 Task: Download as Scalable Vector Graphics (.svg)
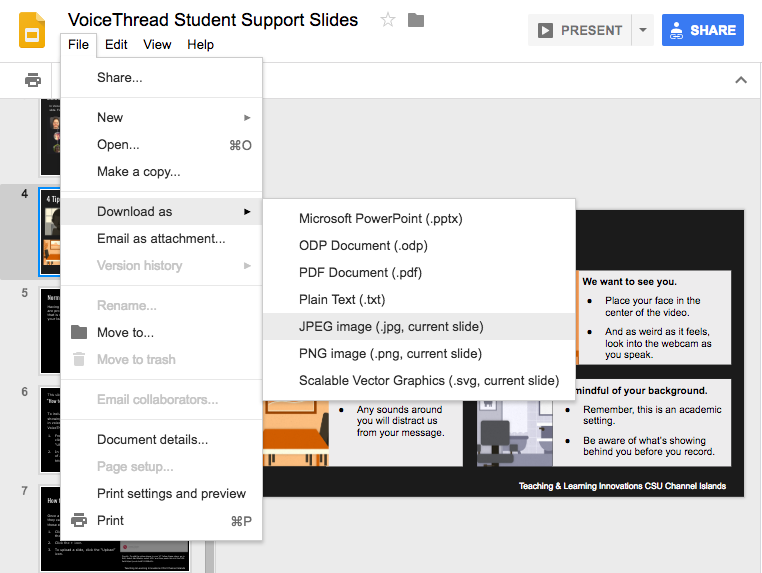tap(419, 381)
